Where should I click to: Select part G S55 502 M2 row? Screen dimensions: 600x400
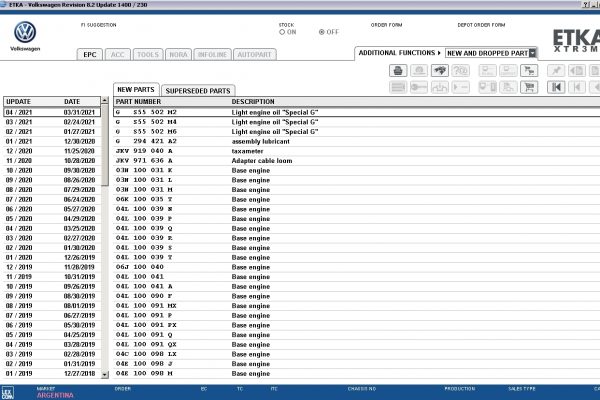(356, 112)
